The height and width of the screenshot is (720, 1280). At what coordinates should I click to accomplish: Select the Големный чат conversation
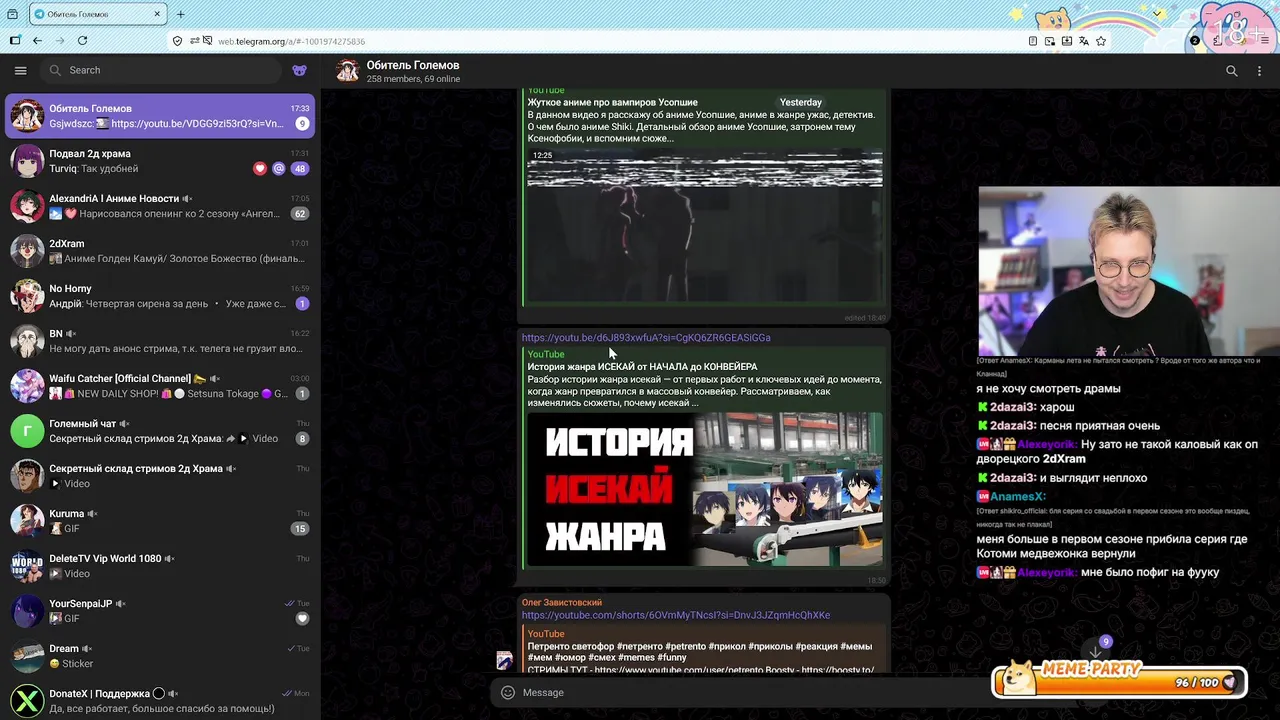click(x=160, y=431)
